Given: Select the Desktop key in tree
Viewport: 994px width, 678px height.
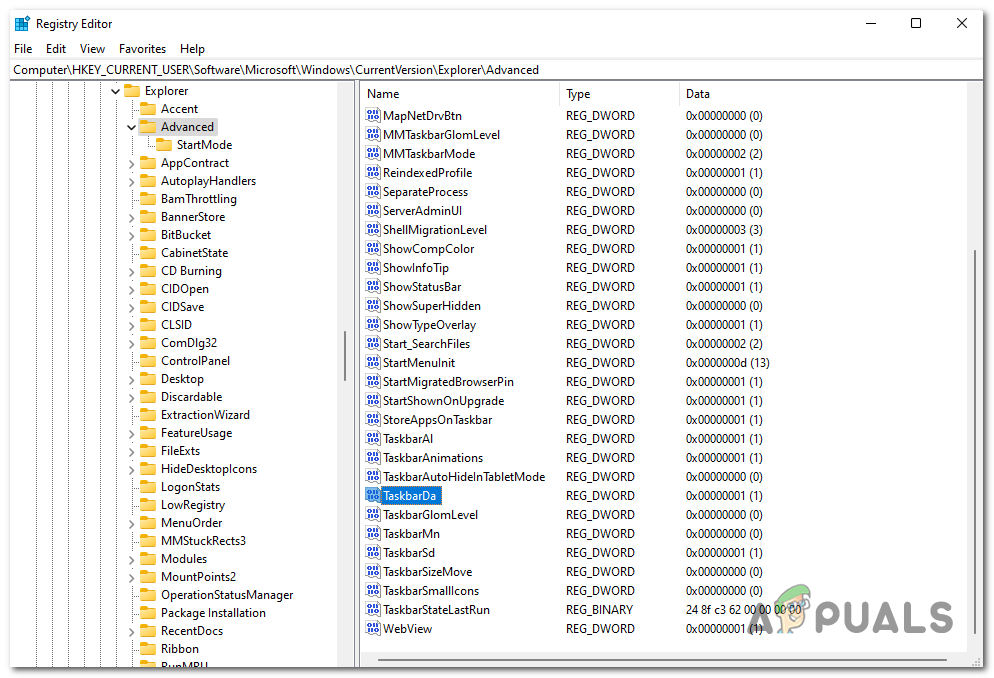Looking at the screenshot, I should (x=182, y=379).
